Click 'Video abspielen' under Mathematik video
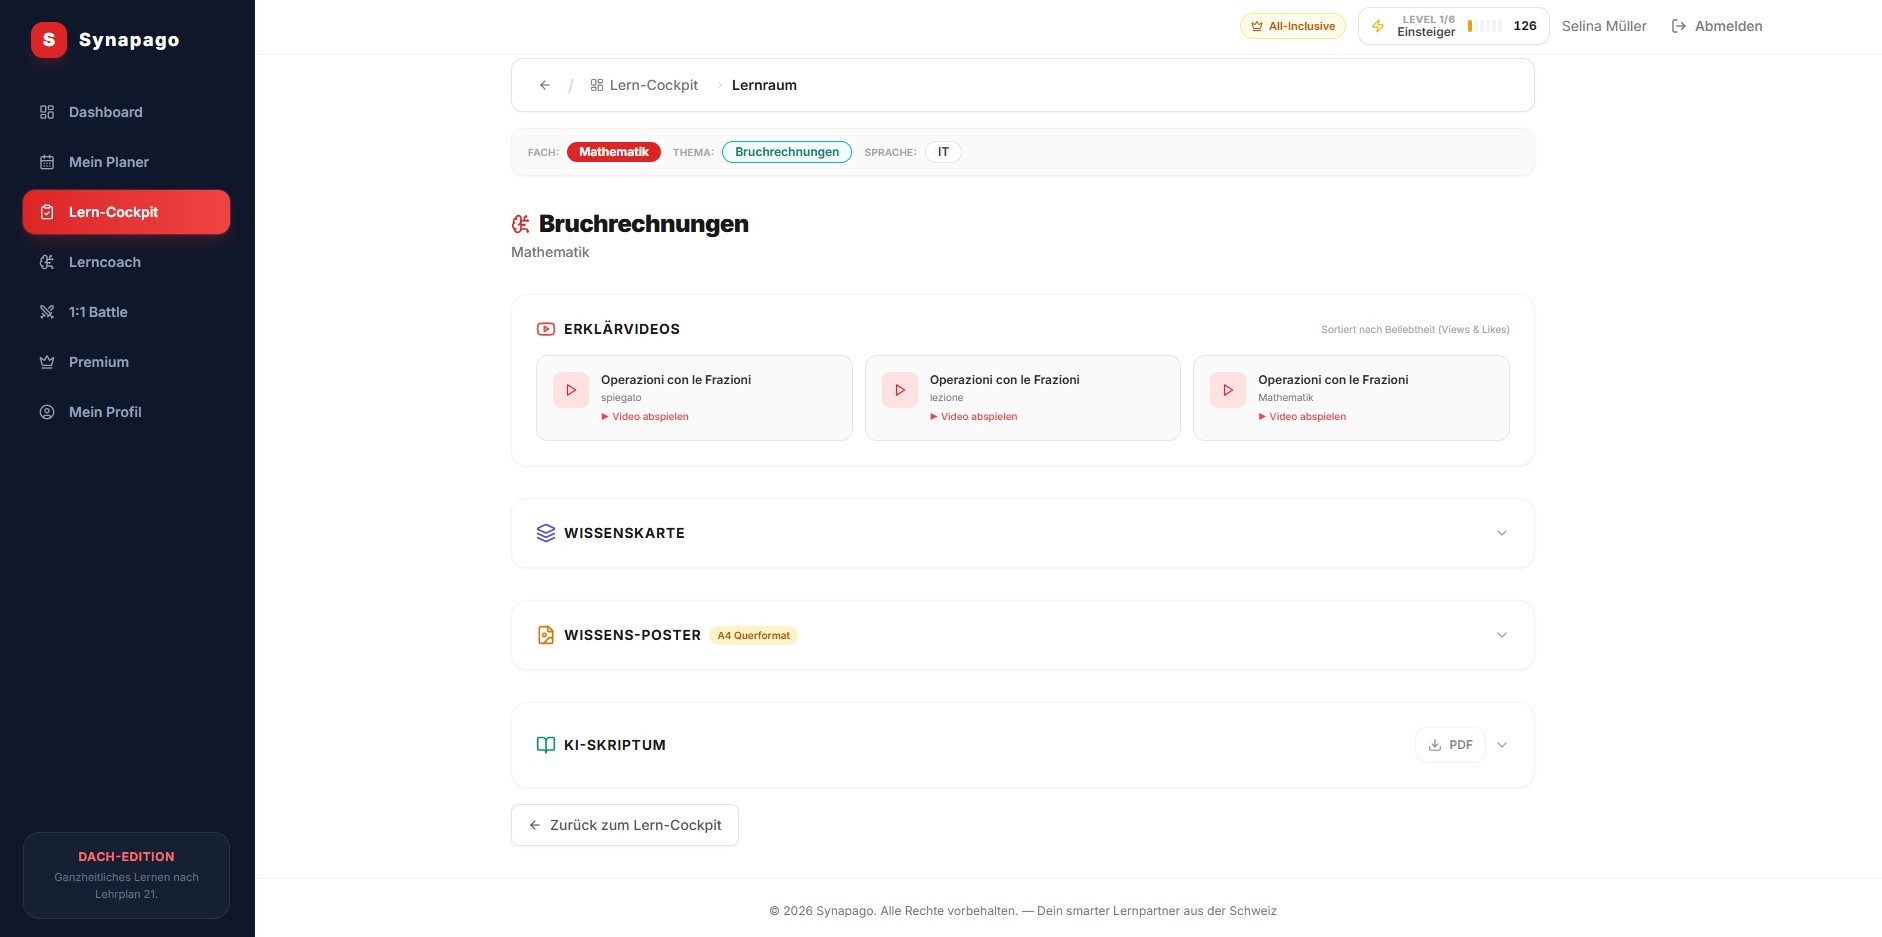Screen dimensions: 1882x937 (x=1302, y=417)
